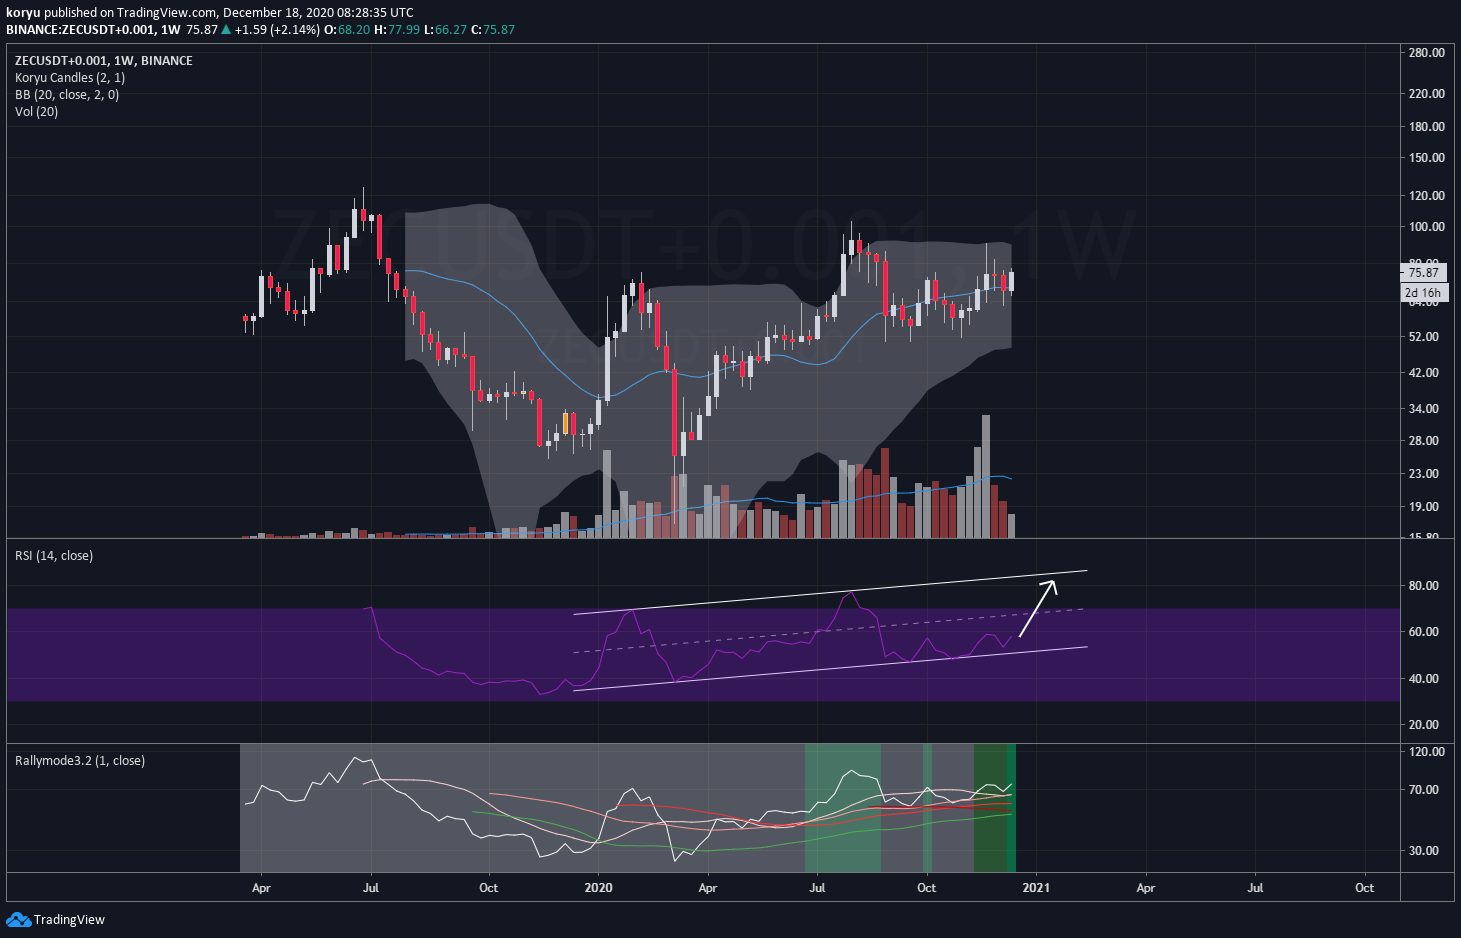1461x938 pixels.
Task: Click the 180.00 price axis label
Action: coord(1427,126)
